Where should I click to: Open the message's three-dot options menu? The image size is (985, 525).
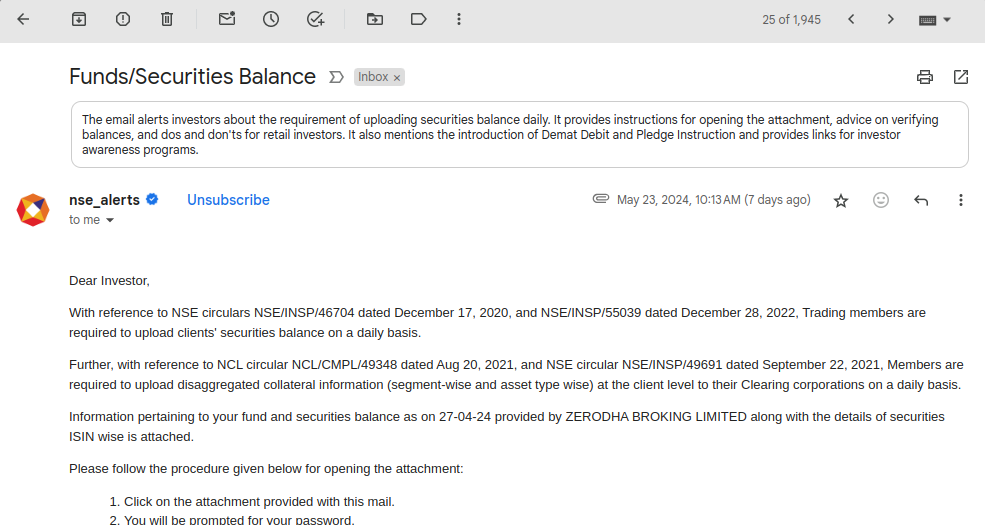point(961,200)
